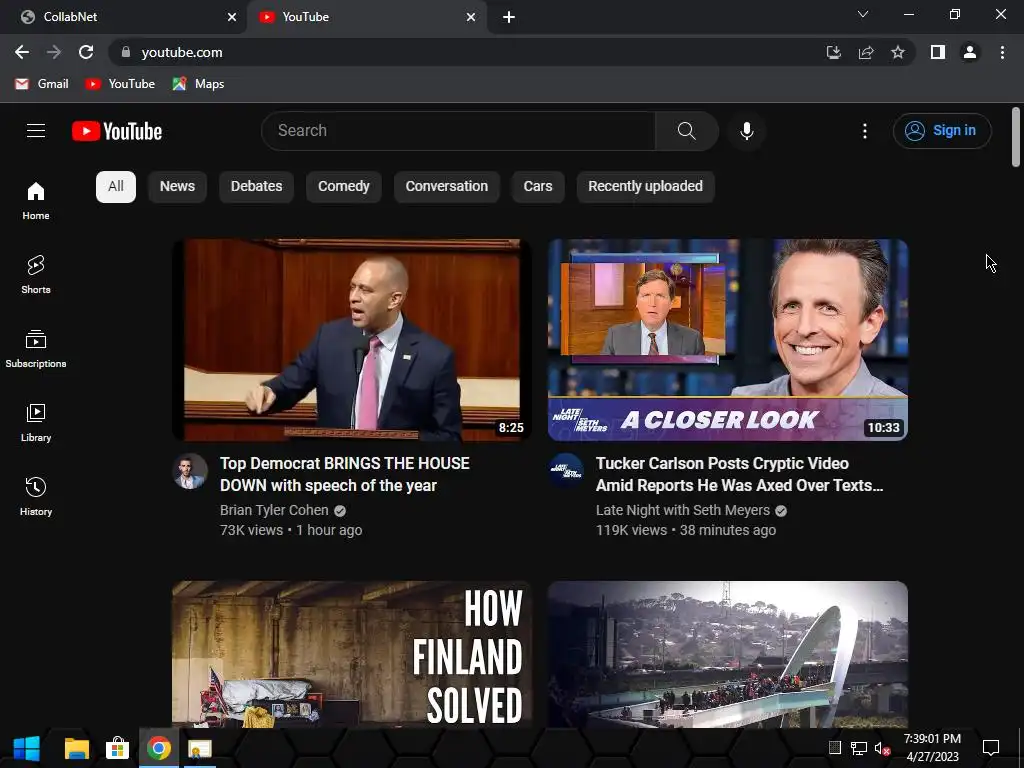Open Windows notification center
The image size is (1024, 768).
tap(991, 748)
